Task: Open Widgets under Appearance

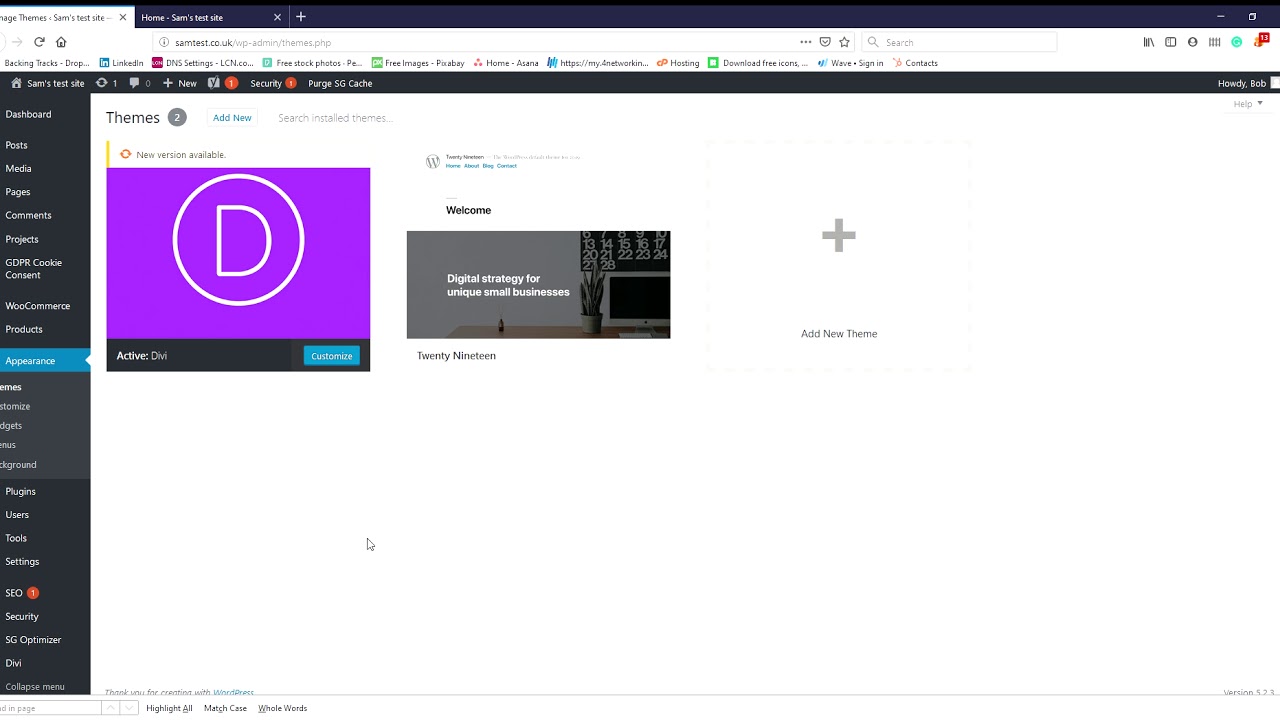Action: 11,426
